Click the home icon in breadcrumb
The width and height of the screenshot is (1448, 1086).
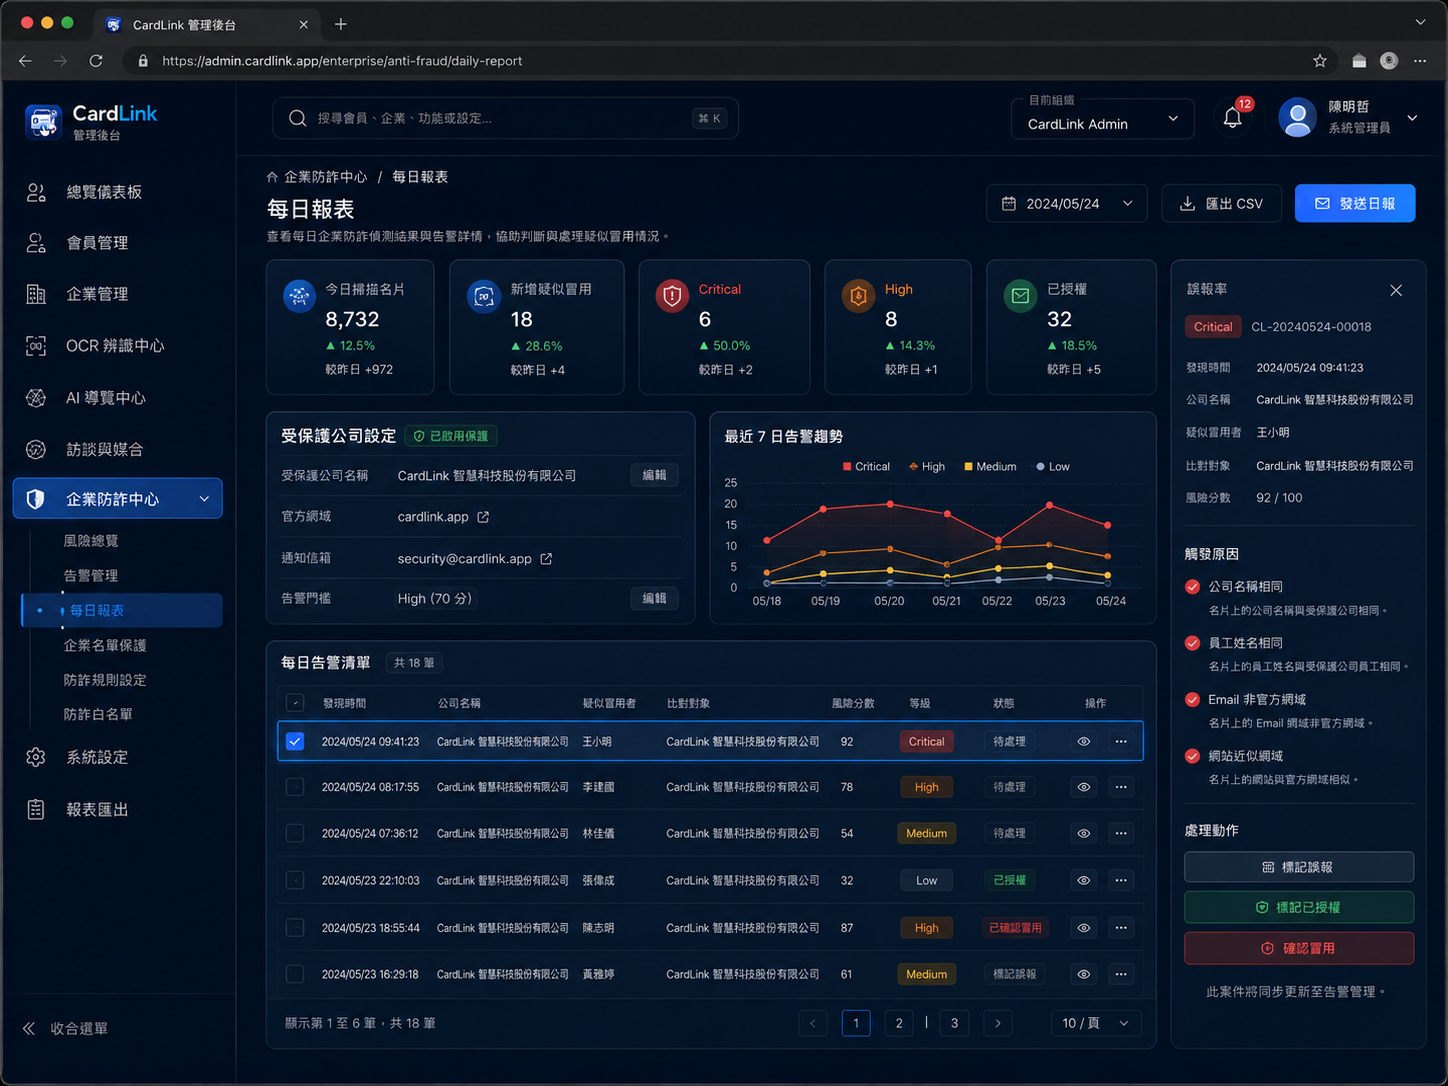272,177
